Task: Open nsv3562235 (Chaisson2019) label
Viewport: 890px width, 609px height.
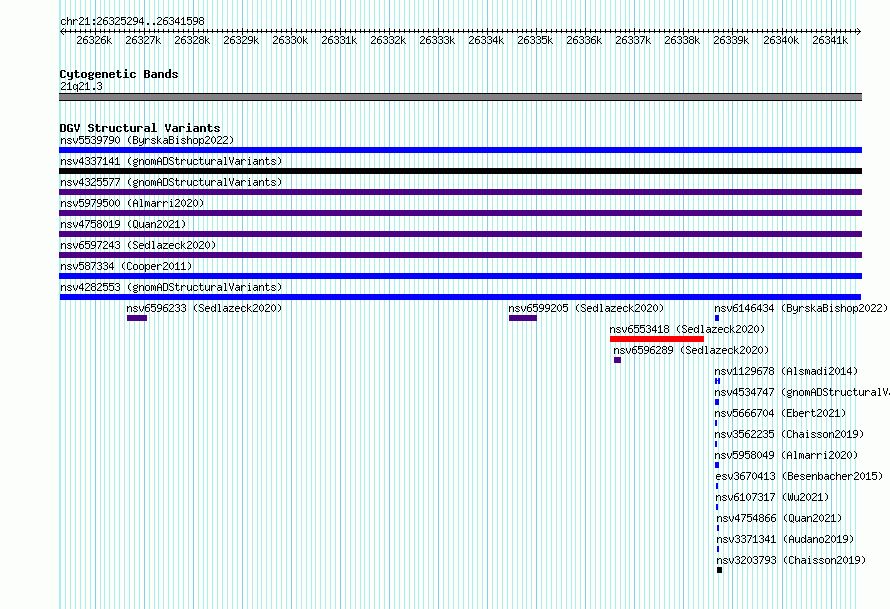Action: tap(790, 434)
